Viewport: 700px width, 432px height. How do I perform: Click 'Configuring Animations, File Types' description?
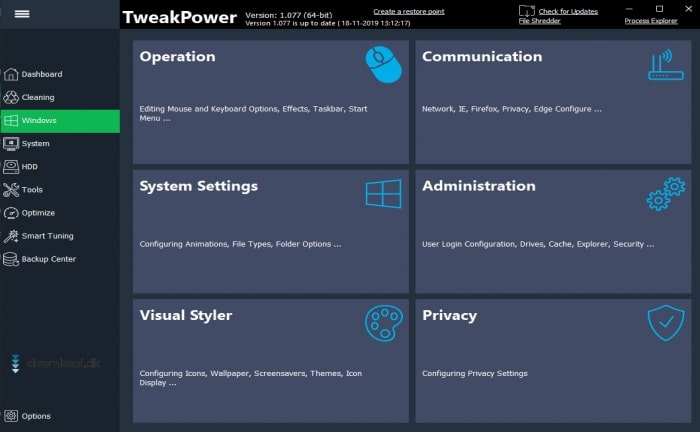pyautogui.click(x=240, y=244)
